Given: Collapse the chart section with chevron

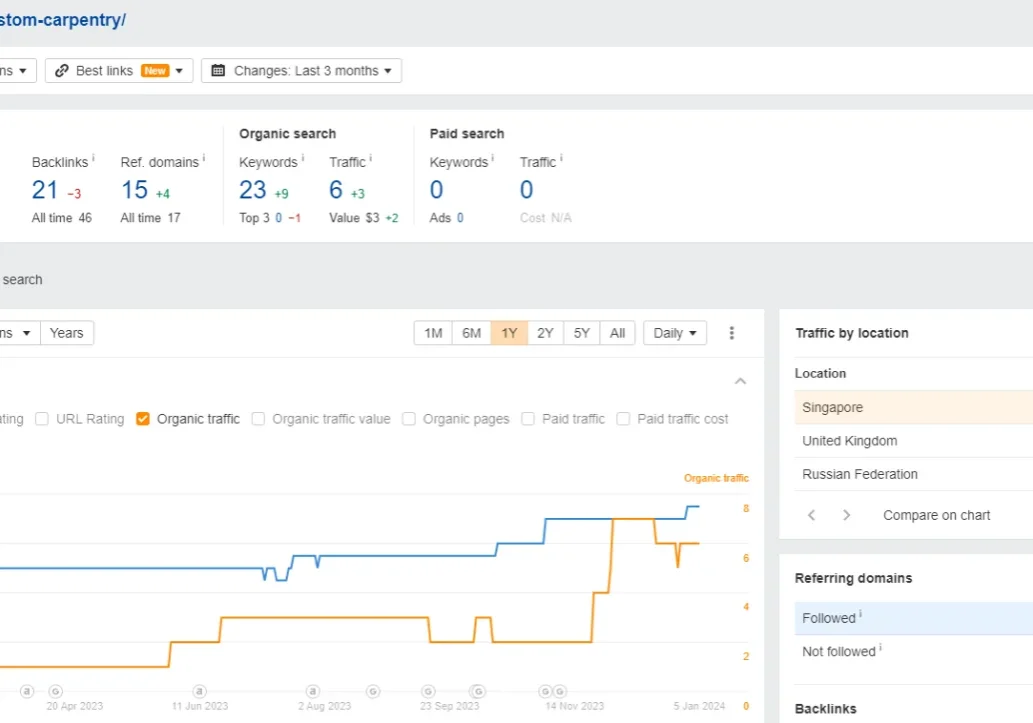Looking at the screenshot, I should pyautogui.click(x=740, y=381).
